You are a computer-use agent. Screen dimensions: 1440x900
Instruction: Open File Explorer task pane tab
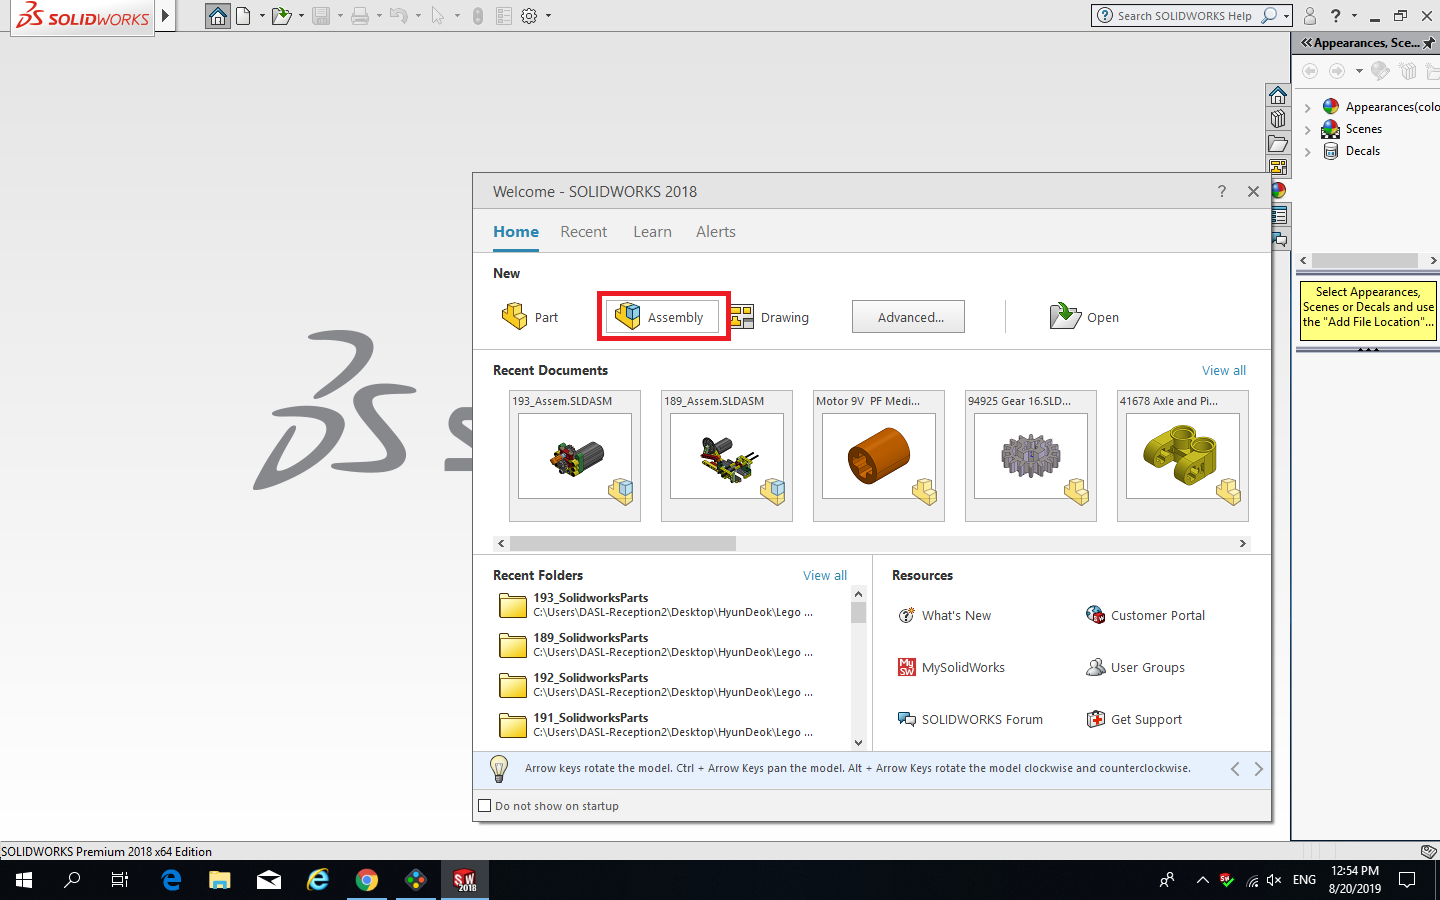1278,143
